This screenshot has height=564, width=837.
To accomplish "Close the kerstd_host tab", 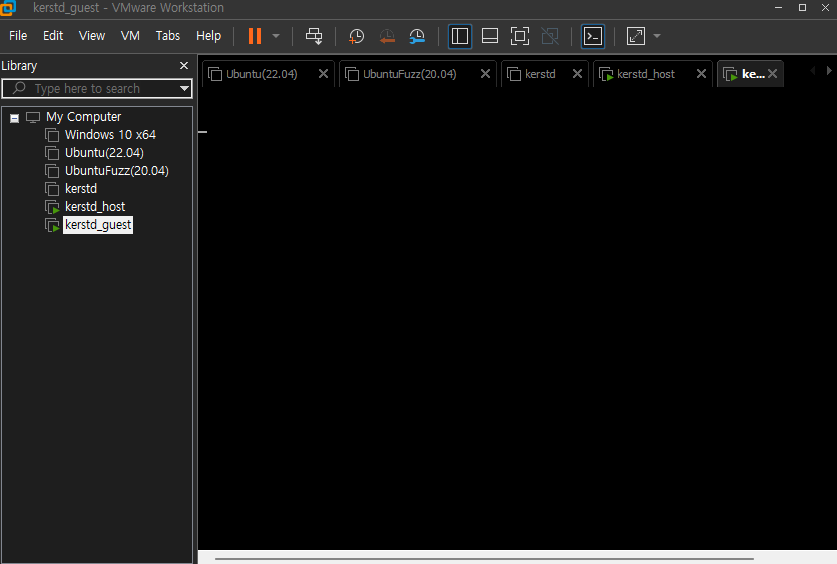I will coord(701,74).
